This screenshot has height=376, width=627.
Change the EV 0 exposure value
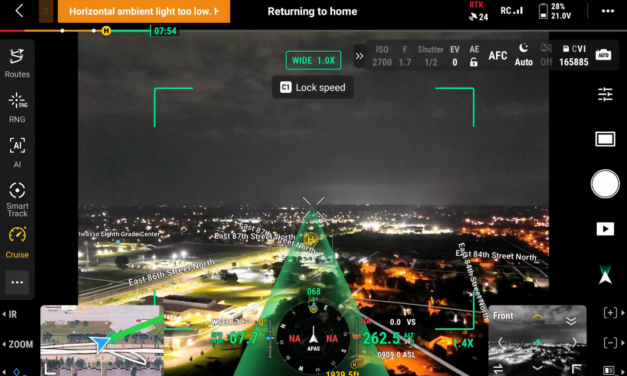coord(455,56)
